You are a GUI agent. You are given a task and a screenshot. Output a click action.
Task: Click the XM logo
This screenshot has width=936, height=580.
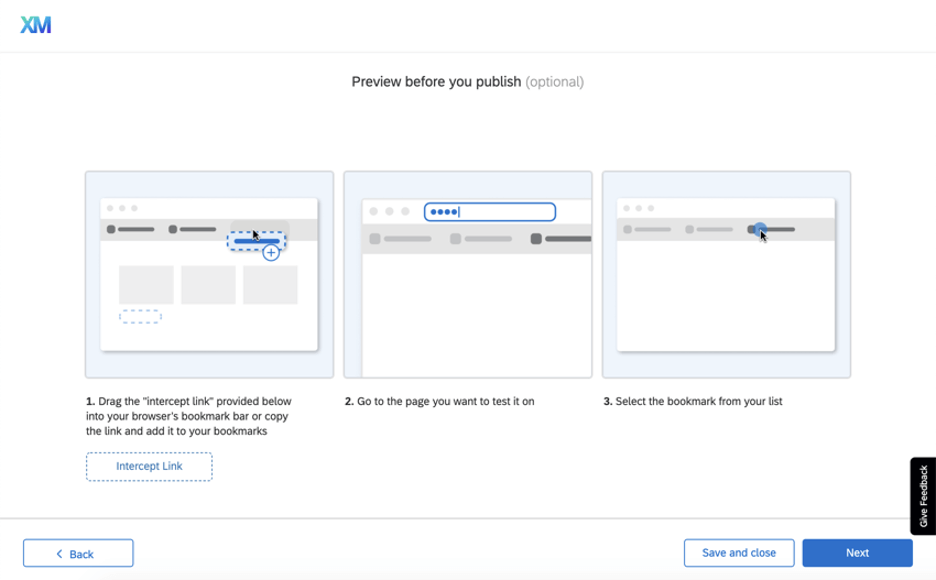point(36,24)
